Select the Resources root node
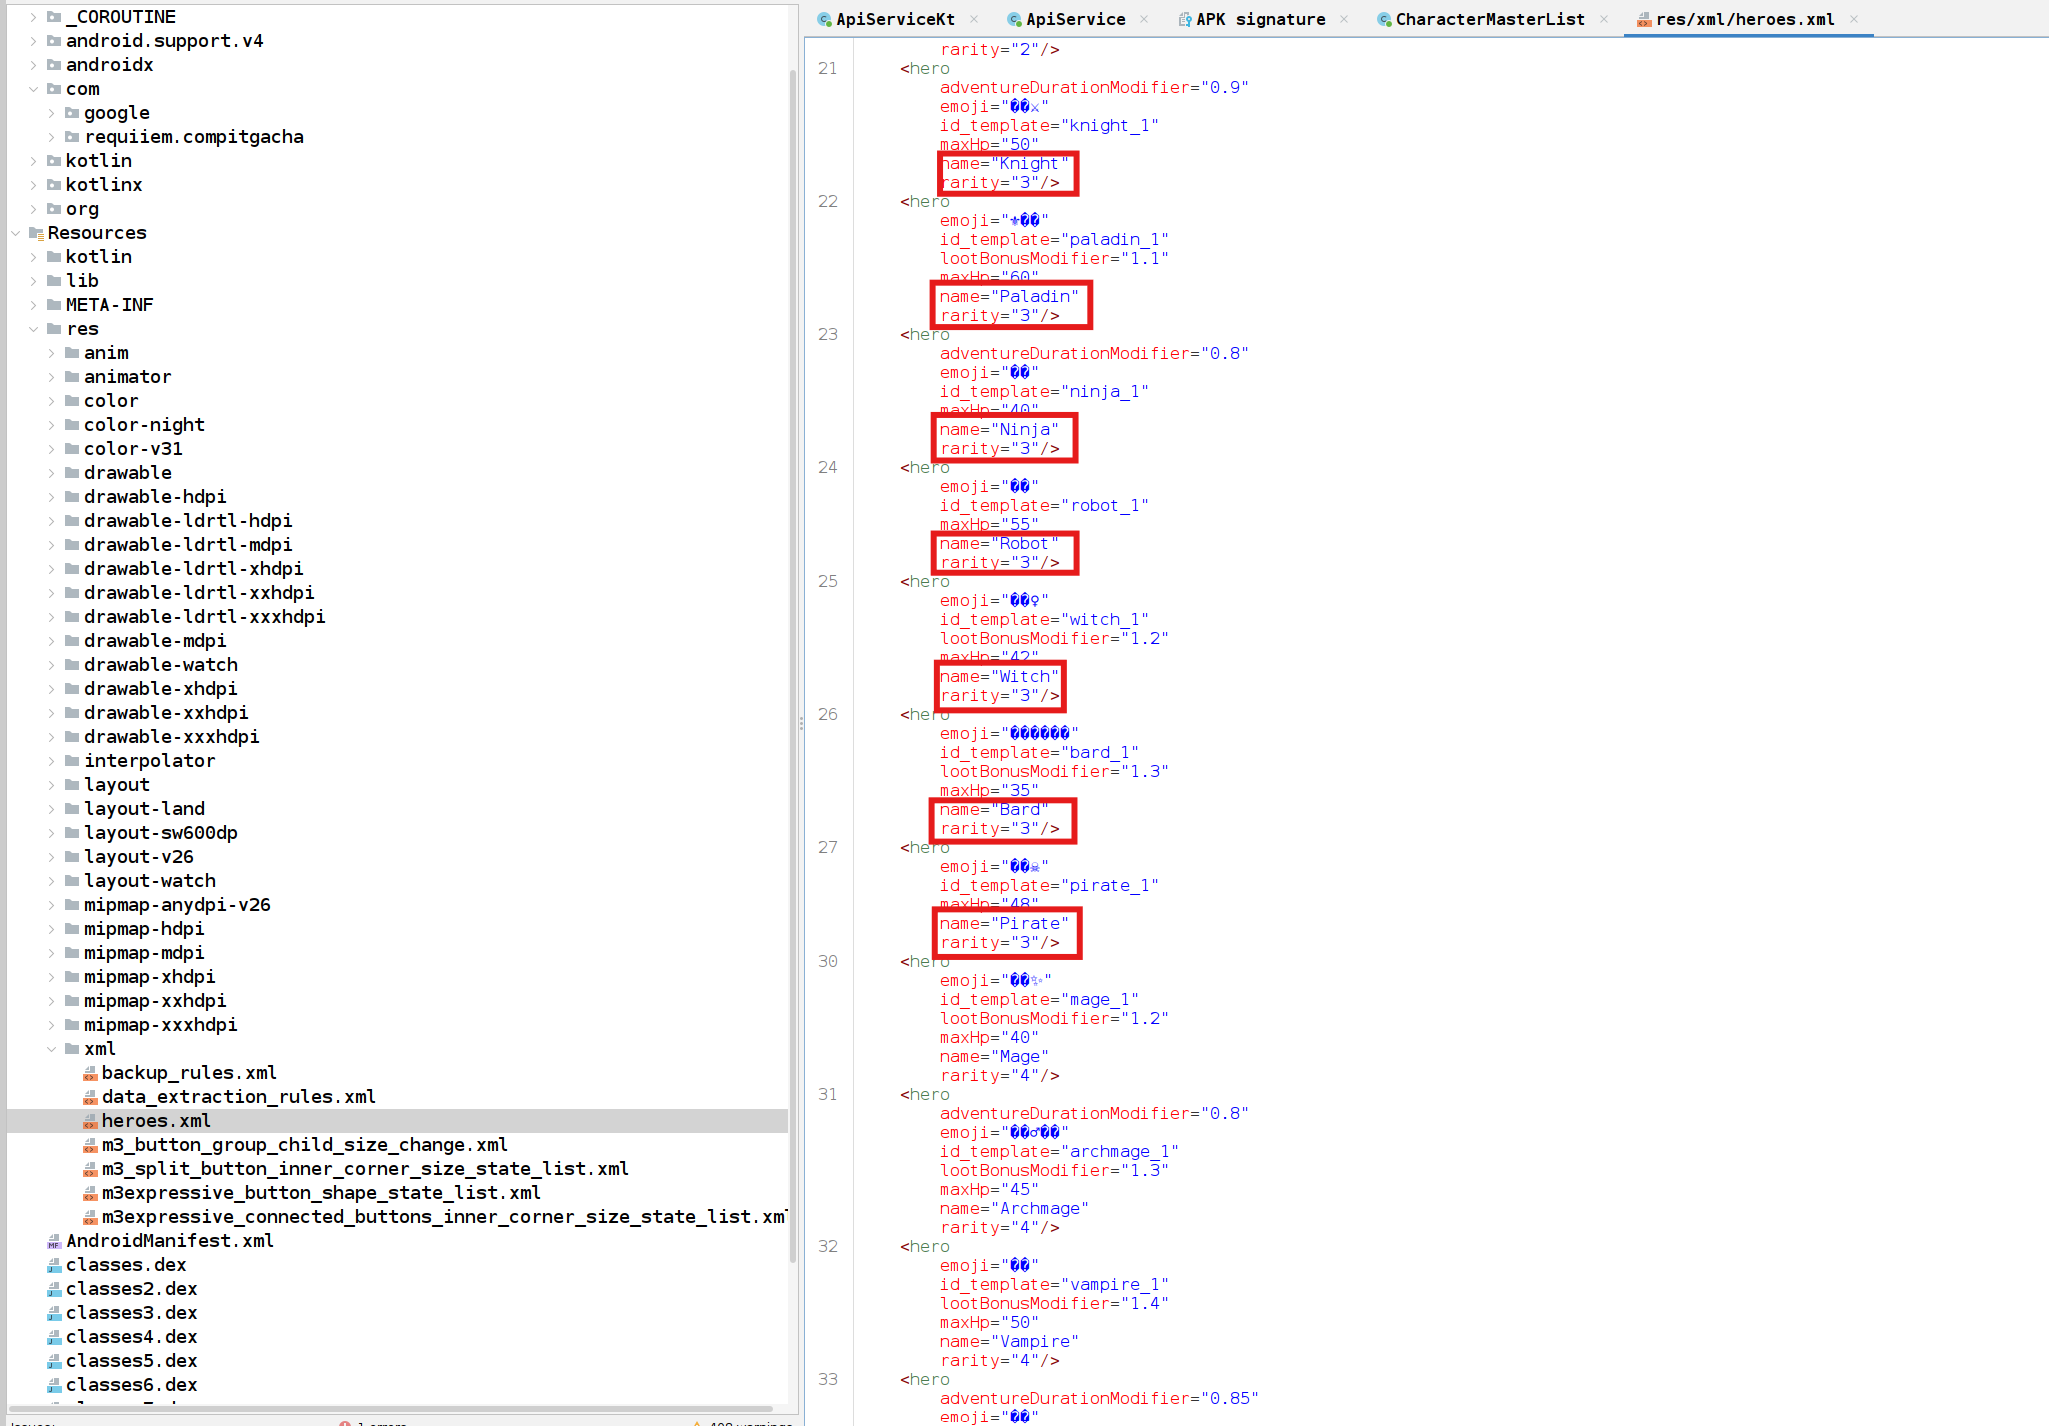Image resolution: width=2049 pixels, height=1426 pixels. [x=97, y=232]
